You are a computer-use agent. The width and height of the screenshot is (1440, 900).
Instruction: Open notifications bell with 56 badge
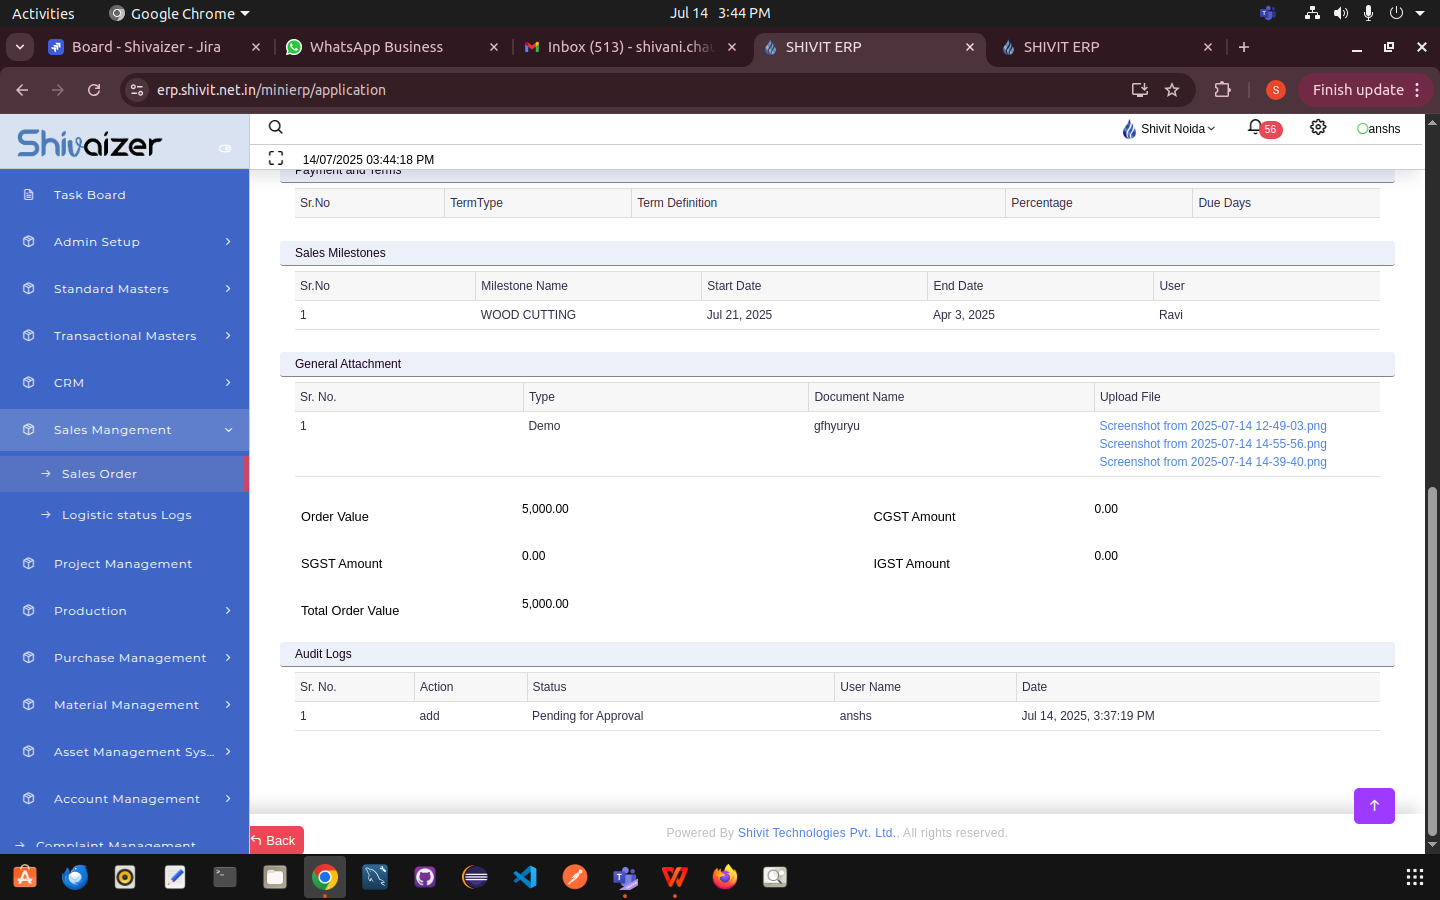1255,128
